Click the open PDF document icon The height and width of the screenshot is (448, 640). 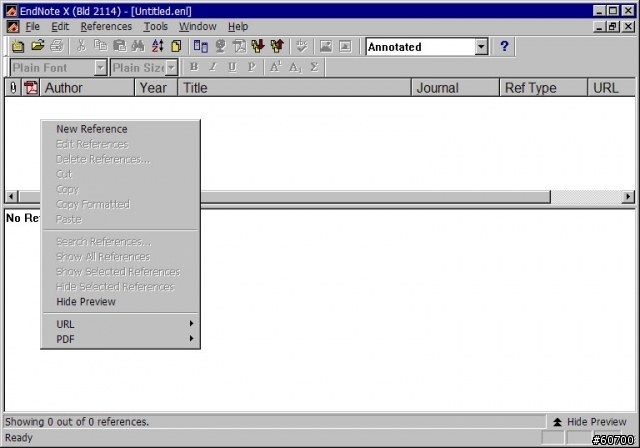pyautogui.click(x=239, y=46)
